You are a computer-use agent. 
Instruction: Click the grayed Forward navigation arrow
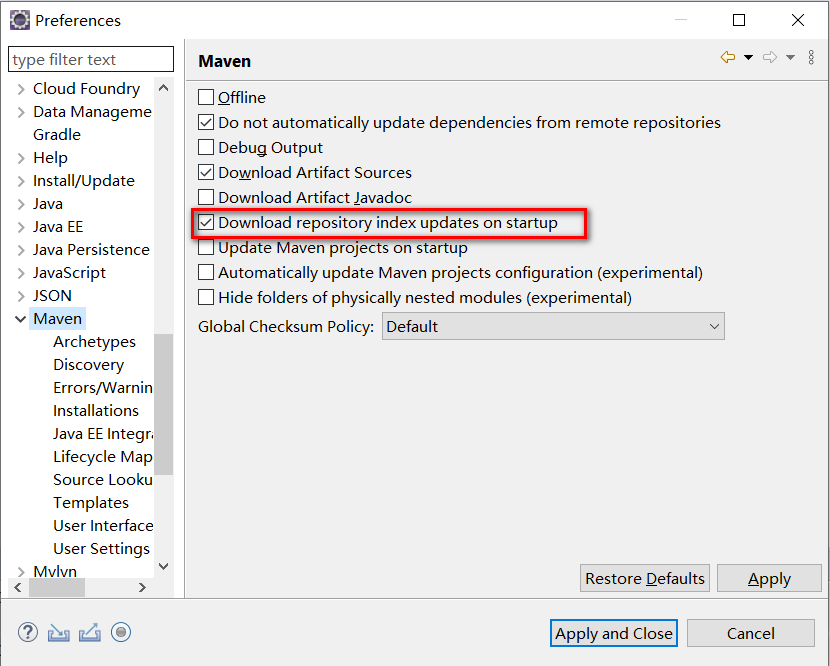point(770,57)
